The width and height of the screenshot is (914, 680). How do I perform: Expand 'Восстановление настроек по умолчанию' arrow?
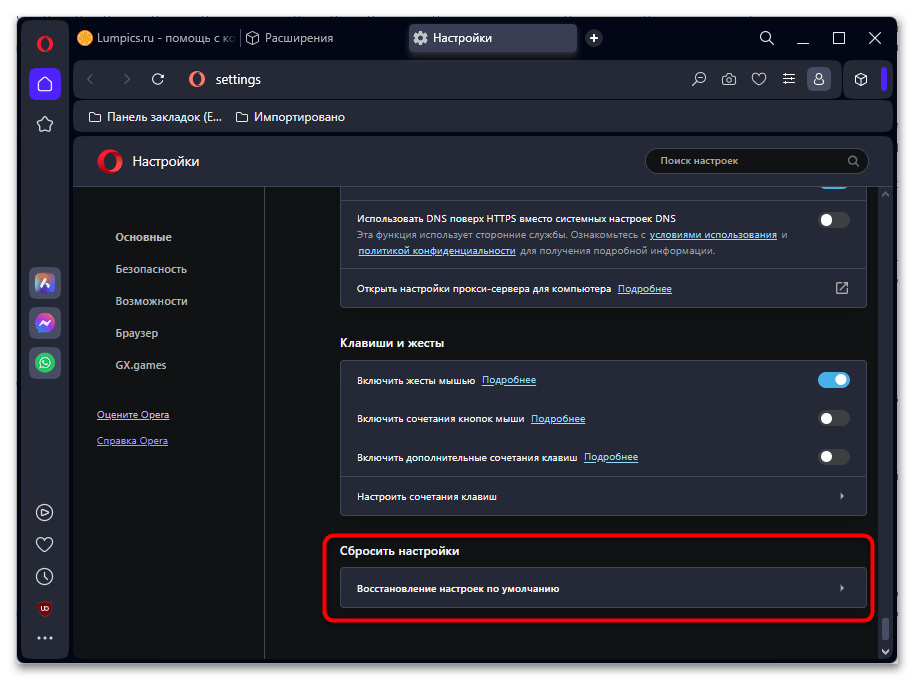pos(842,589)
